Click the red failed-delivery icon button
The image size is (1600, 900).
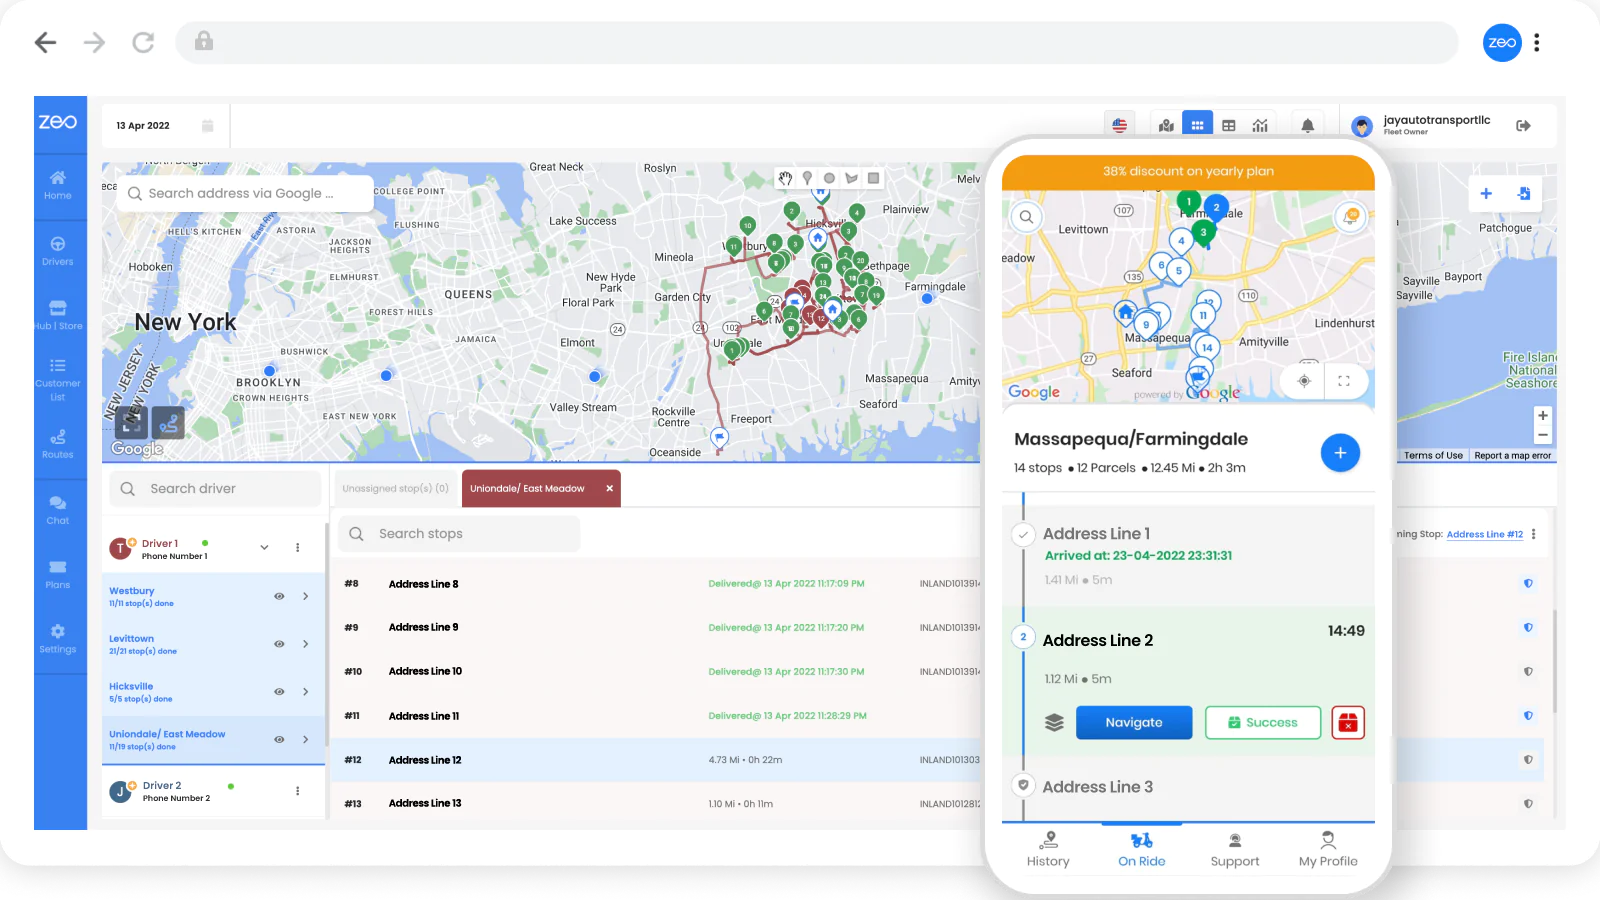[x=1348, y=722]
